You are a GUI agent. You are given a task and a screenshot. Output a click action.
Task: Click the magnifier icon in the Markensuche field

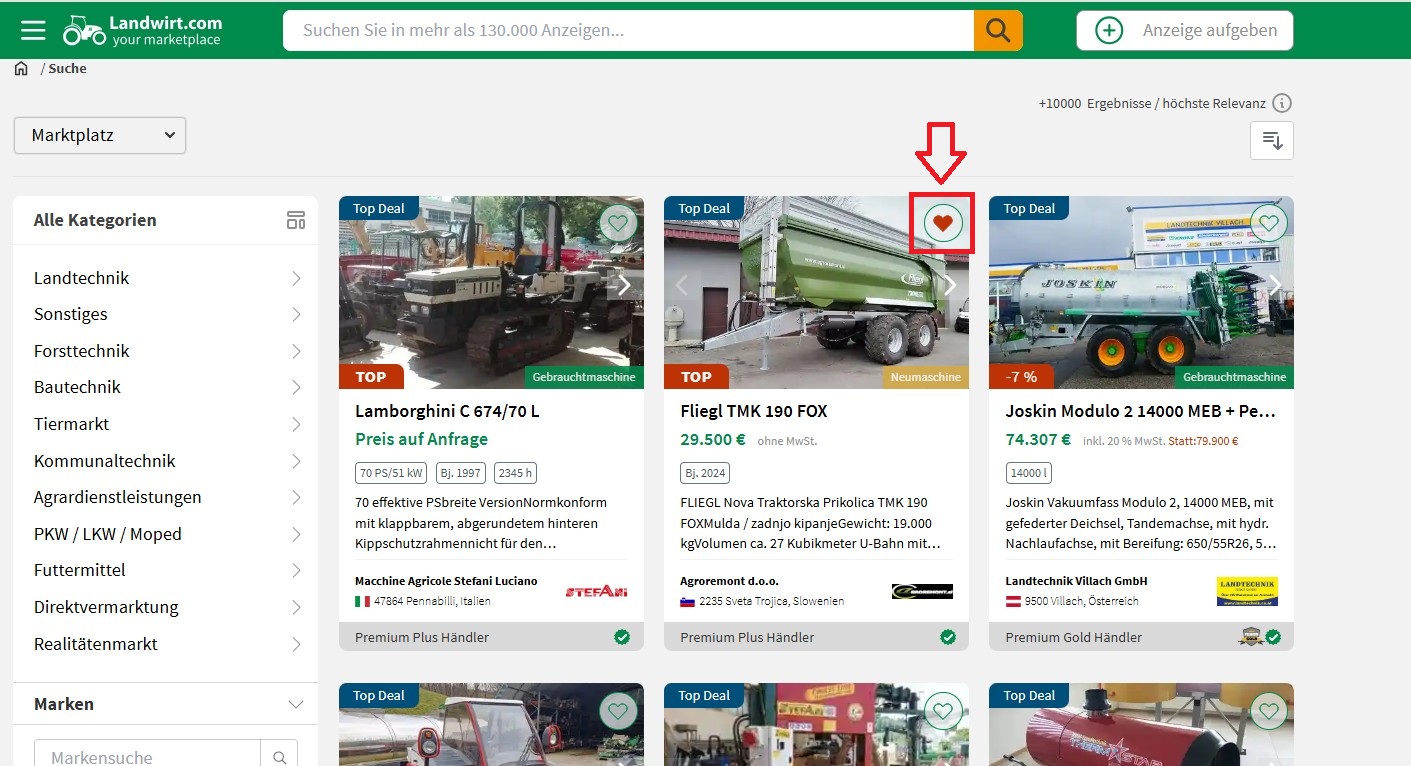click(x=279, y=756)
